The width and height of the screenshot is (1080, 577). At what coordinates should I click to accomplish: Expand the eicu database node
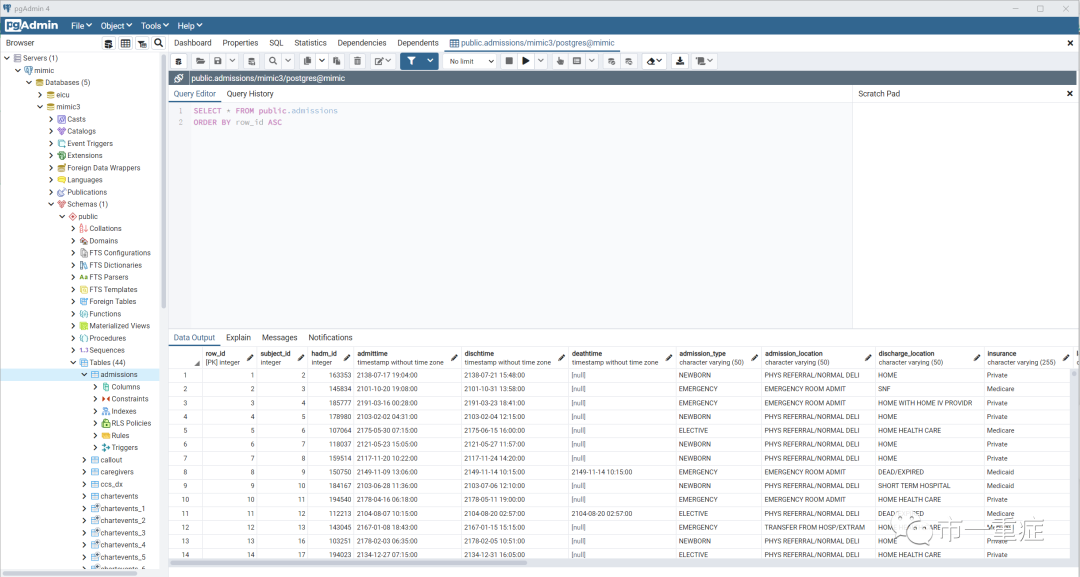pyautogui.click(x=40, y=95)
